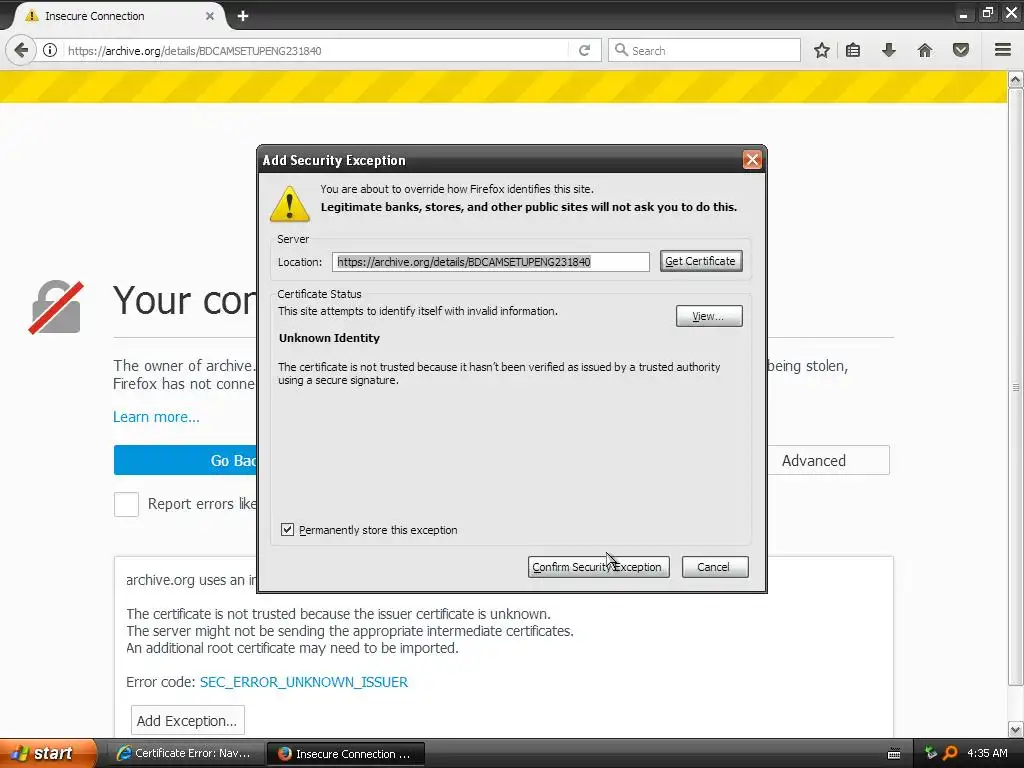Click the keyboard icon in taskbar
1024x768 pixels.
tap(894, 754)
